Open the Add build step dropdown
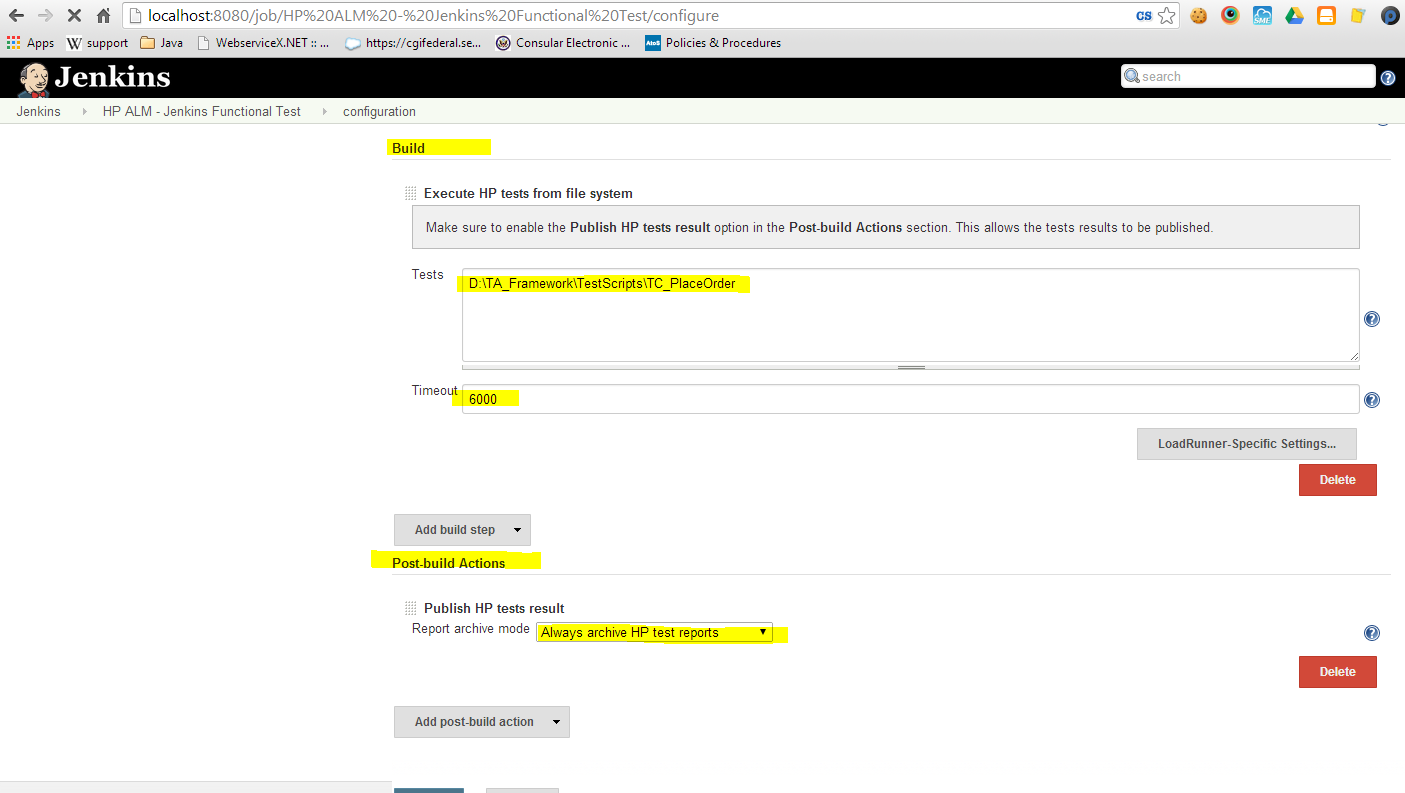Viewport: 1405px width, 793px height. point(462,530)
